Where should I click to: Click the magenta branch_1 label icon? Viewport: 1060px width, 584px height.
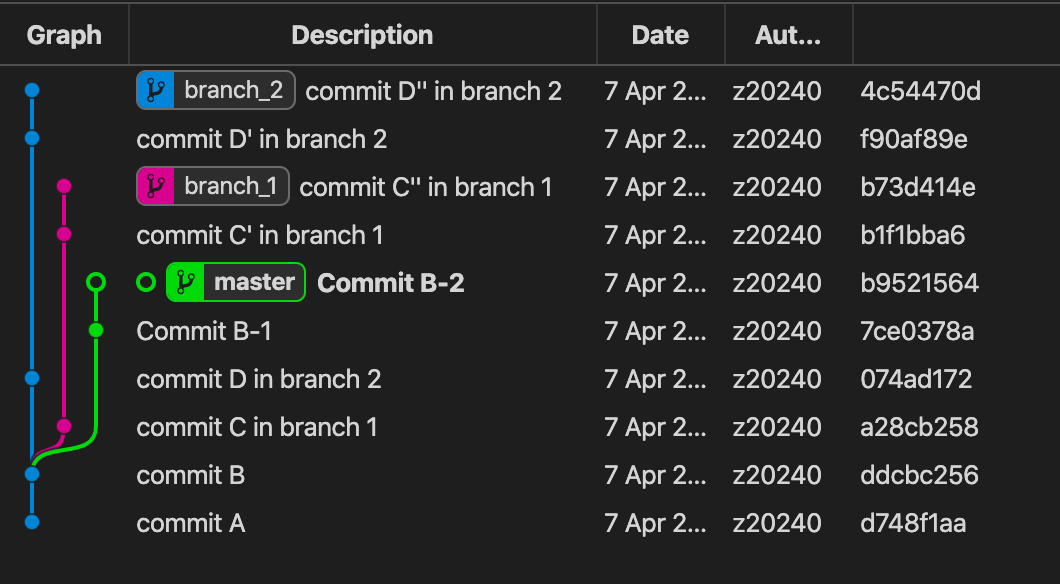click(155, 187)
